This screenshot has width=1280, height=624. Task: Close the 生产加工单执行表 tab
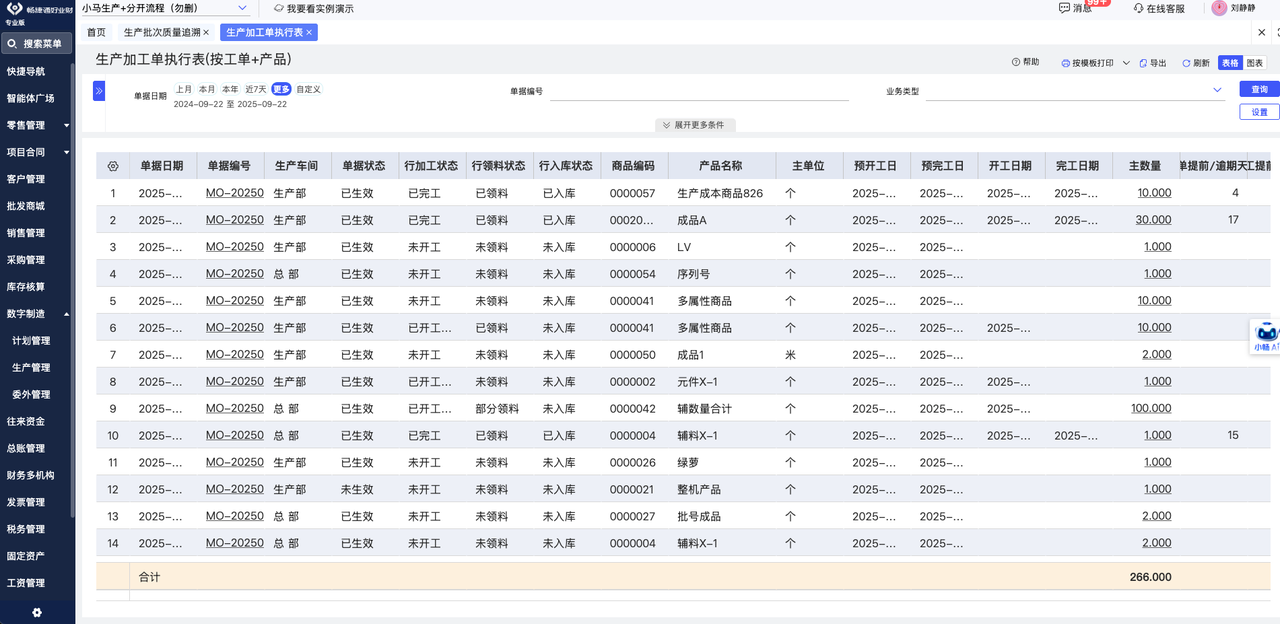point(309,33)
